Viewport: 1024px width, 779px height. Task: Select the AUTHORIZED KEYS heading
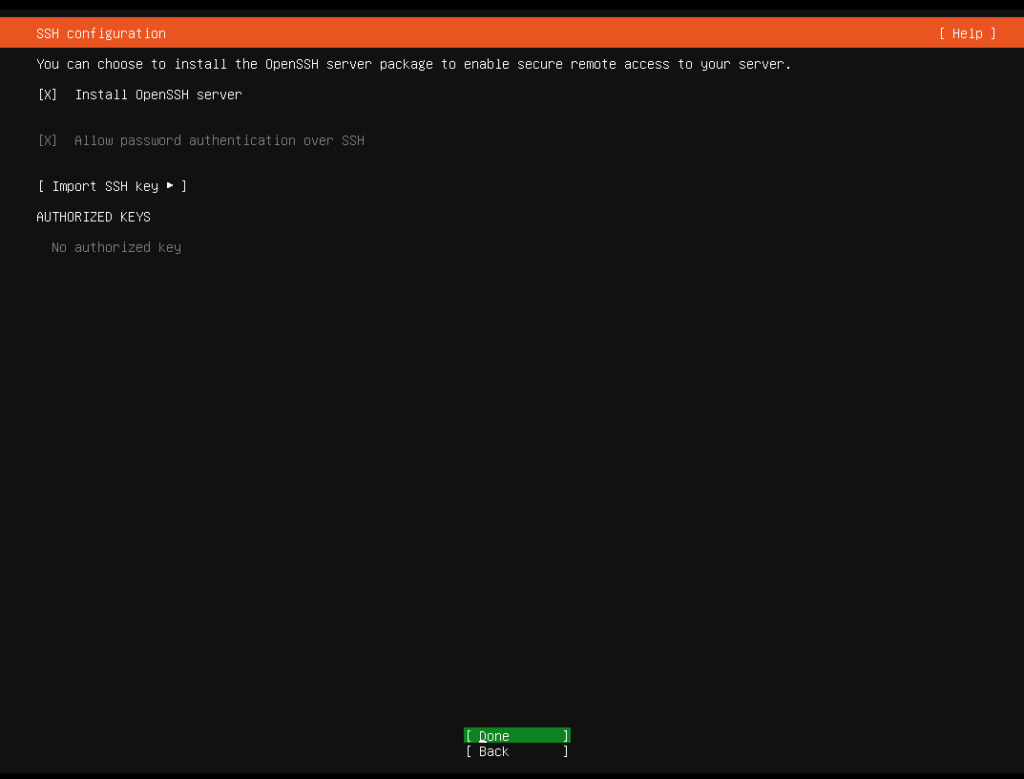[x=93, y=217]
